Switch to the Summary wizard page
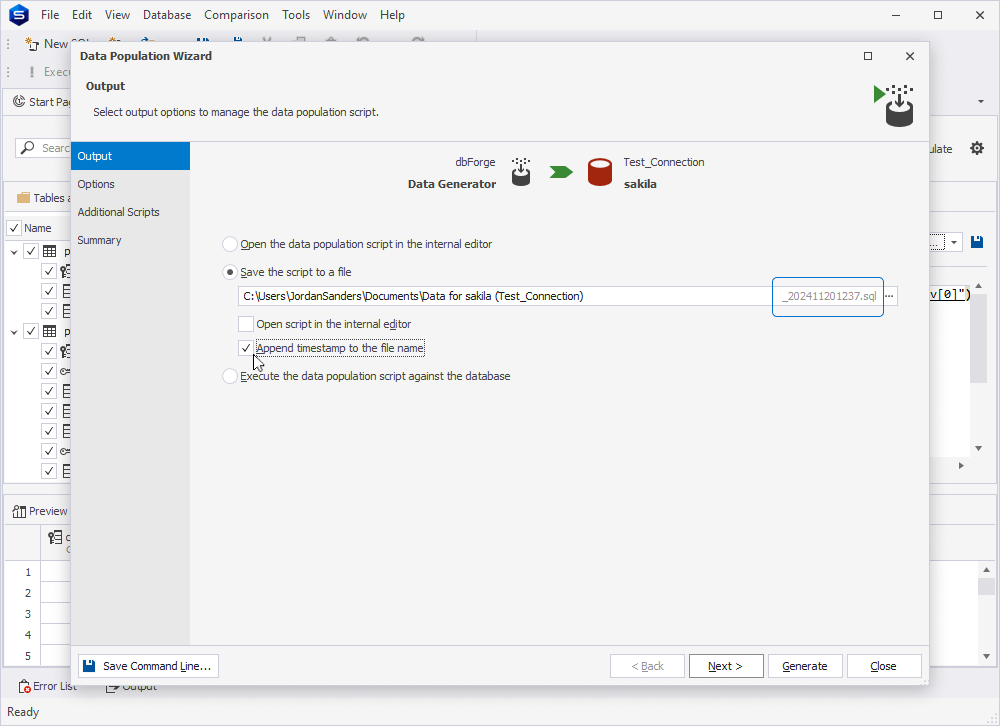1000x726 pixels. 130,241
